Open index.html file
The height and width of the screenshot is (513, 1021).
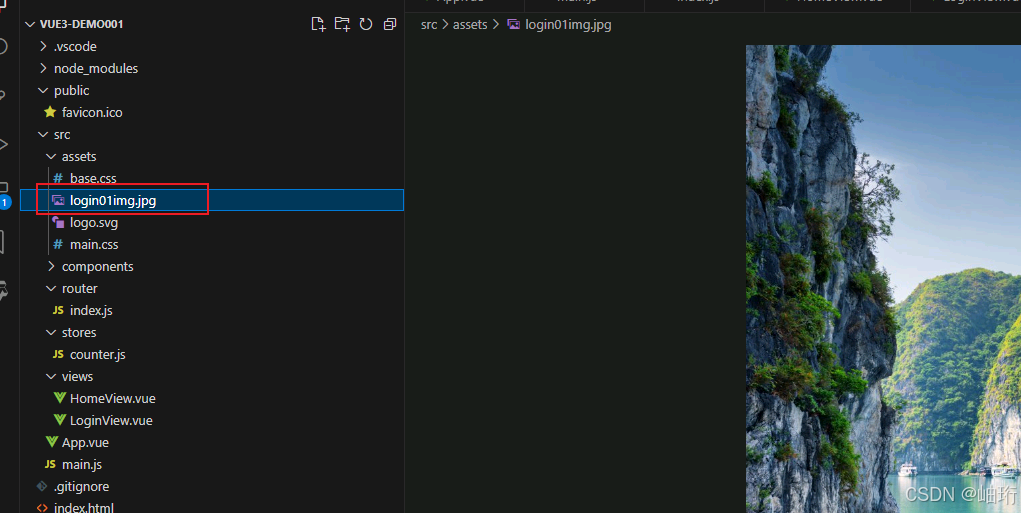pyautogui.click(x=83, y=507)
